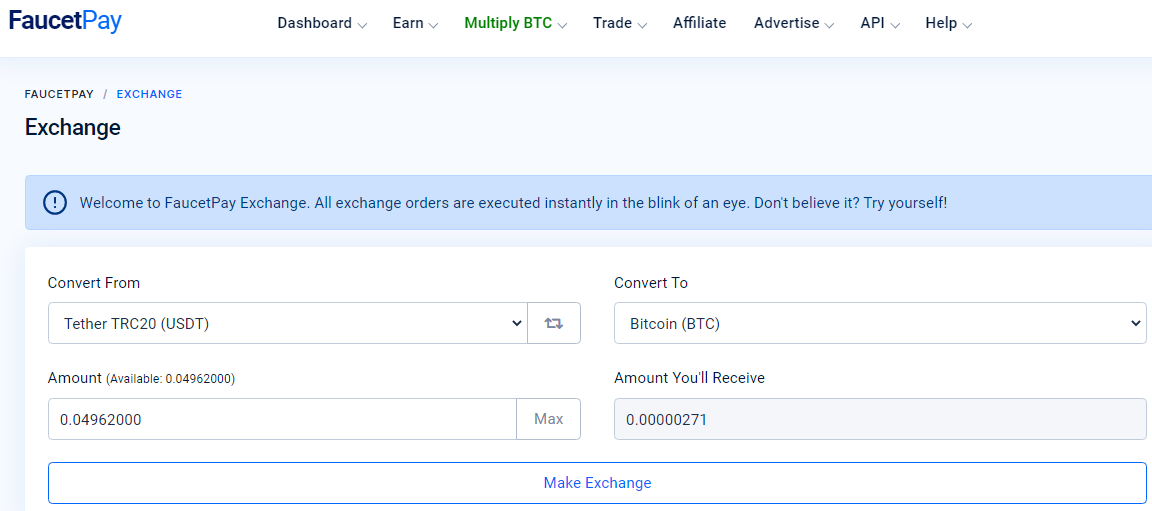The image size is (1152, 511).
Task: Click the Amount You'll Receive field
Action: coord(879,419)
